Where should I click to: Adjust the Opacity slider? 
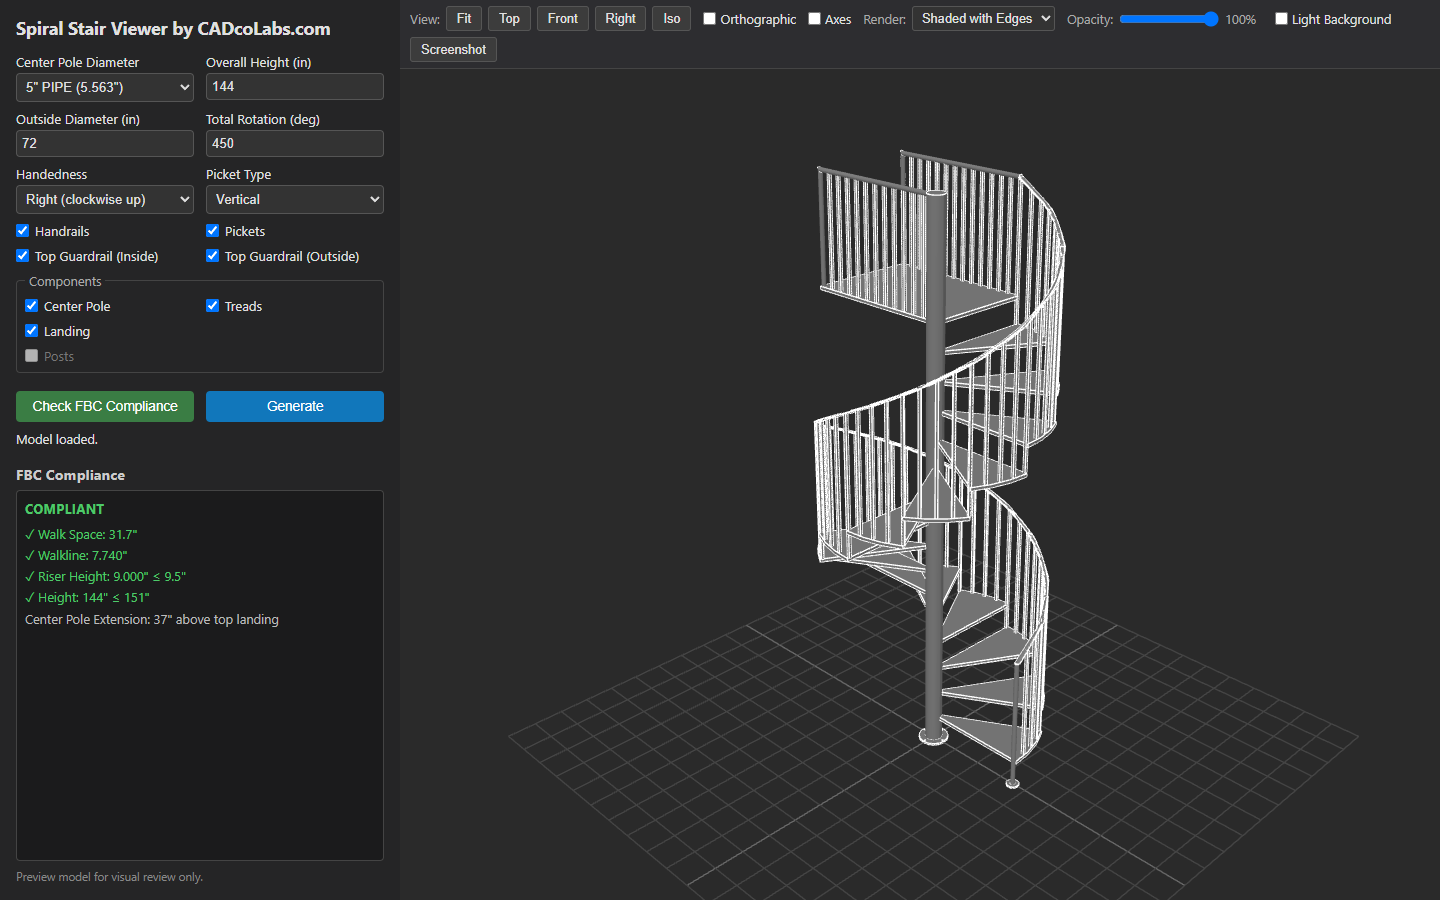(x=1169, y=19)
